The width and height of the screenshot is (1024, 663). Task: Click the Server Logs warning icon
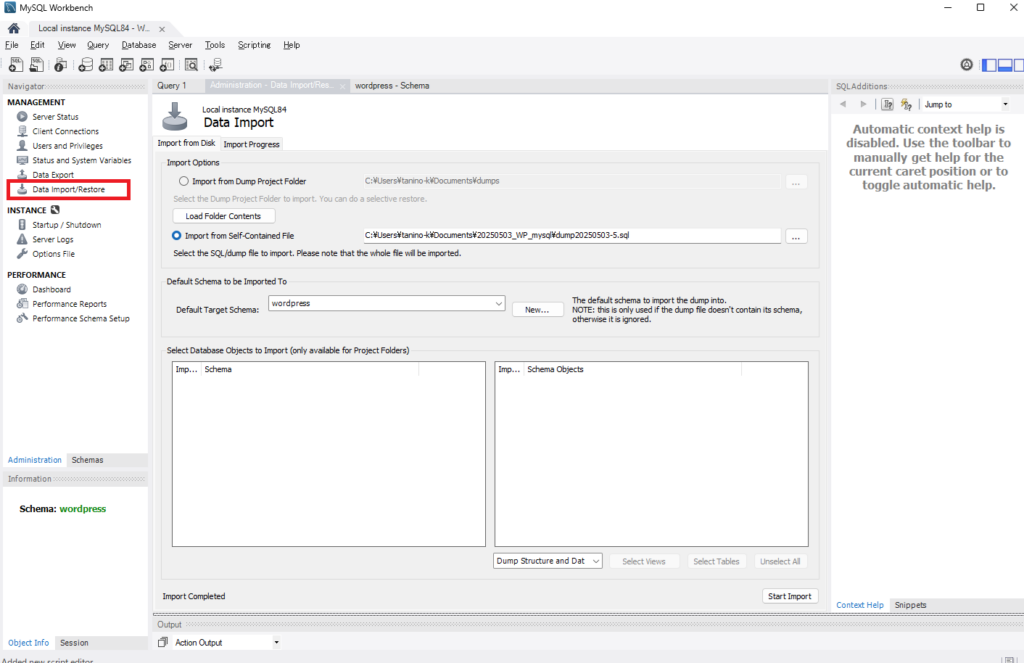tap(22, 239)
